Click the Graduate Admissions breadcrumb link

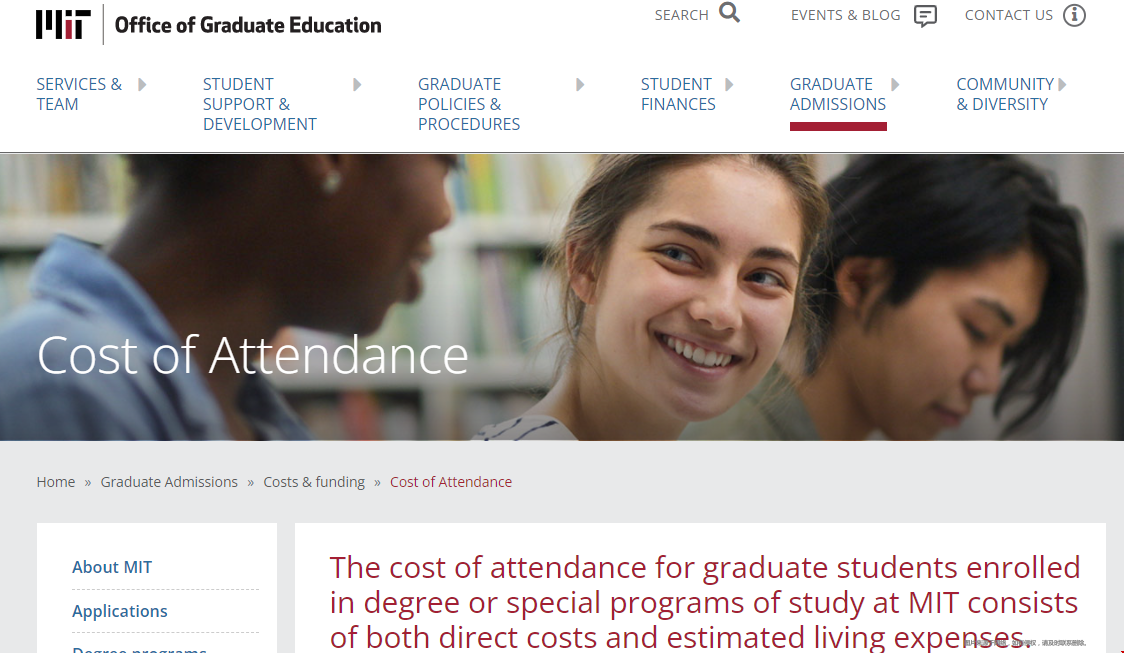pos(169,482)
